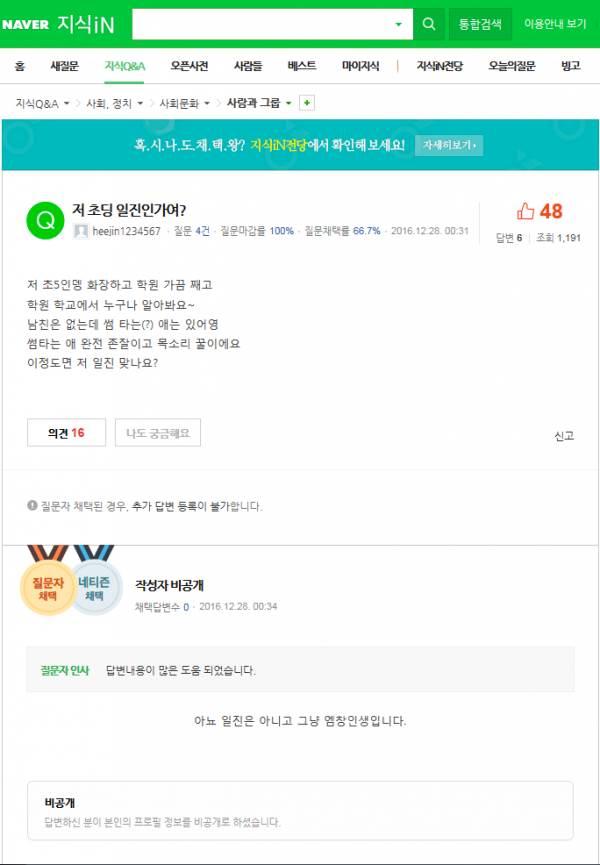This screenshot has width=600, height=865.
Task: Go to the 오픈사전 menu
Action: 189,66
